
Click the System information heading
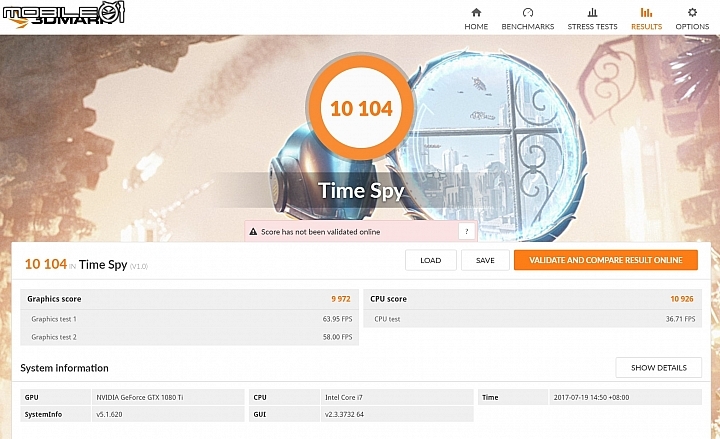click(64, 368)
